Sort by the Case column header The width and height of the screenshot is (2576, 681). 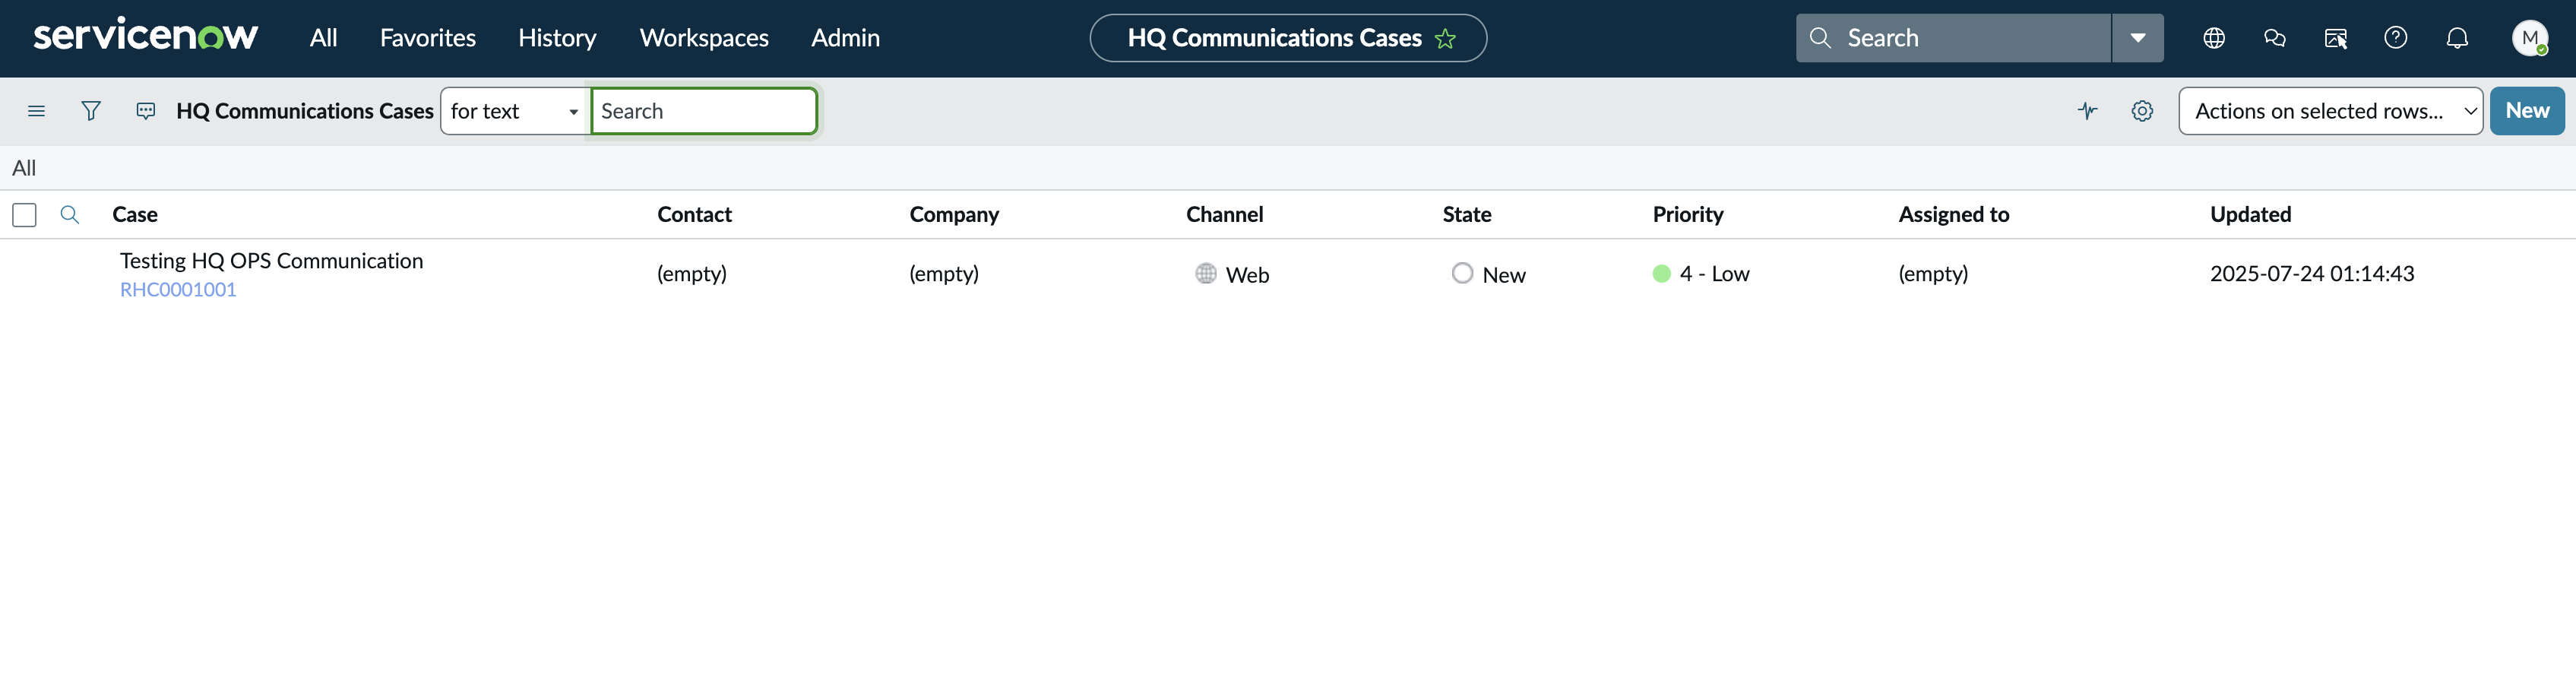click(x=135, y=214)
